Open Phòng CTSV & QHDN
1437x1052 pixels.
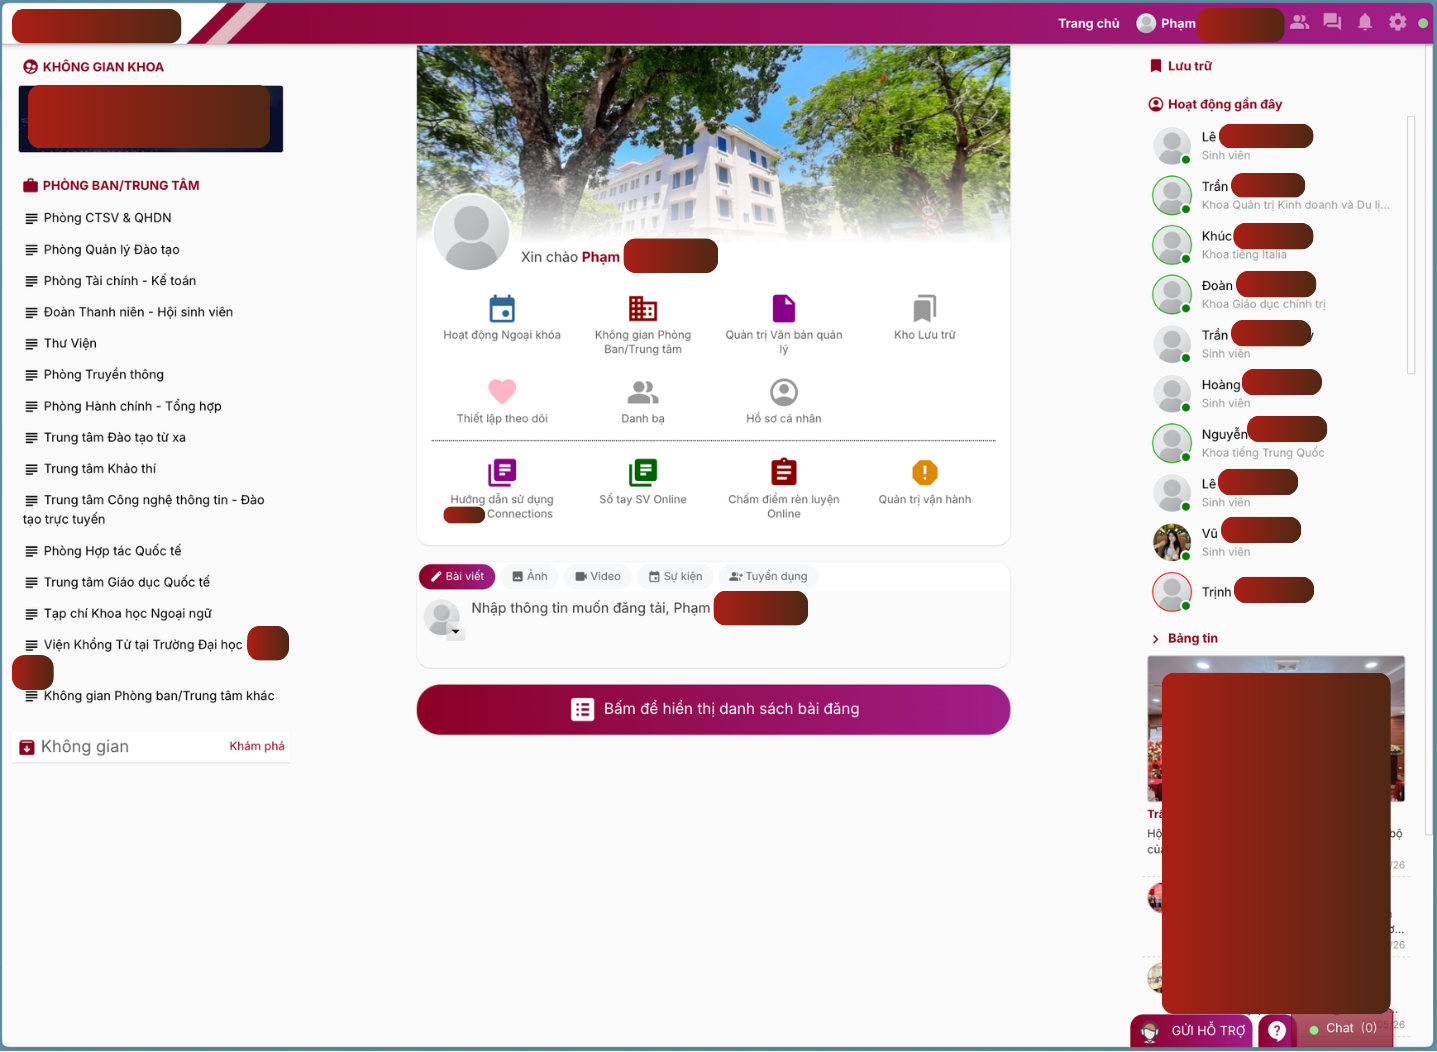[108, 218]
